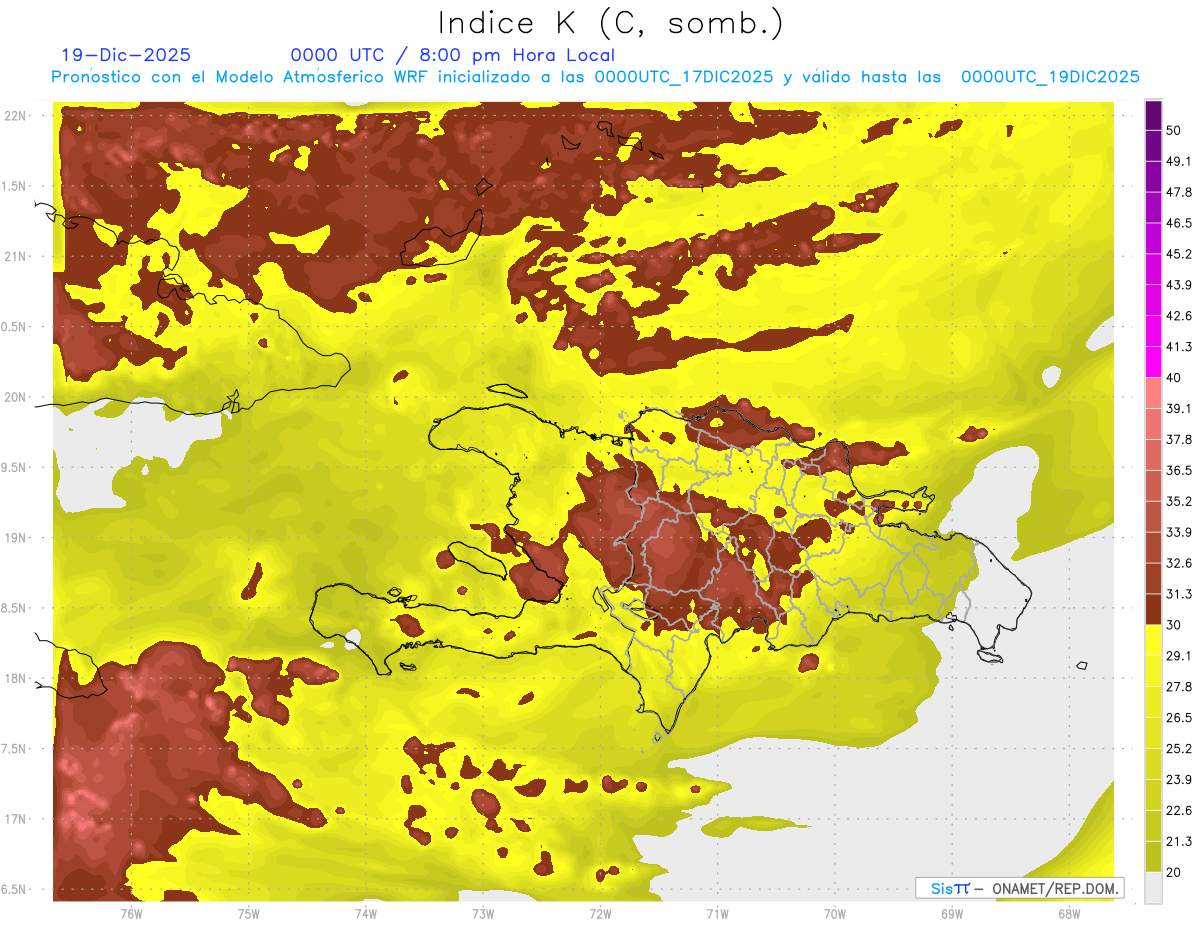Select the "17N" latitude label

click(x=16, y=820)
